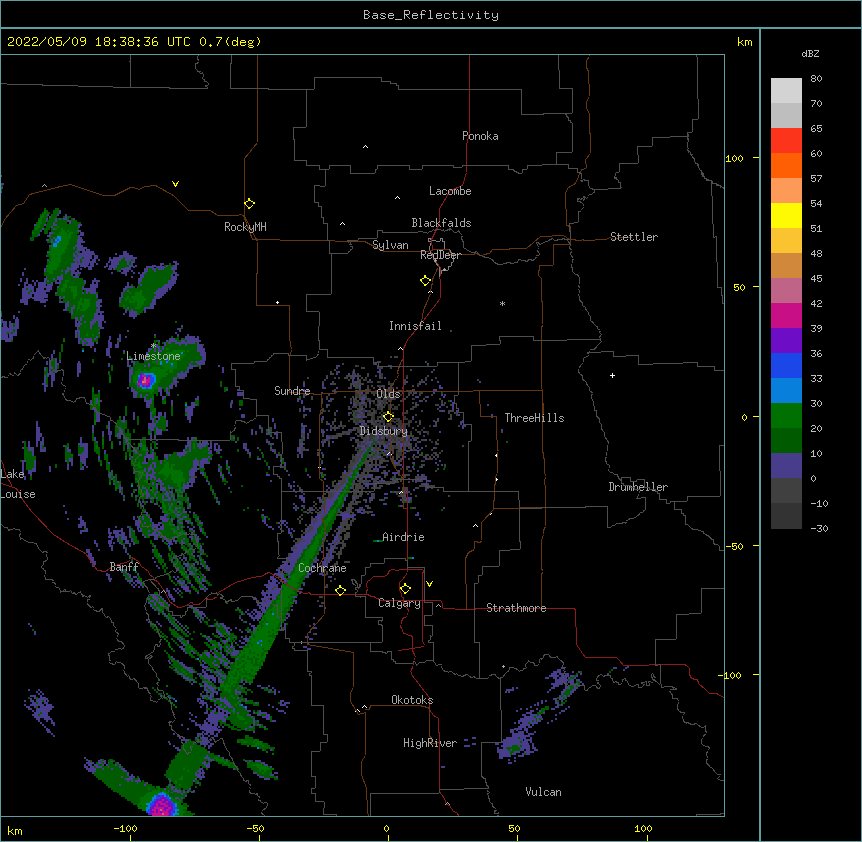Click the Olds town label

point(388,394)
